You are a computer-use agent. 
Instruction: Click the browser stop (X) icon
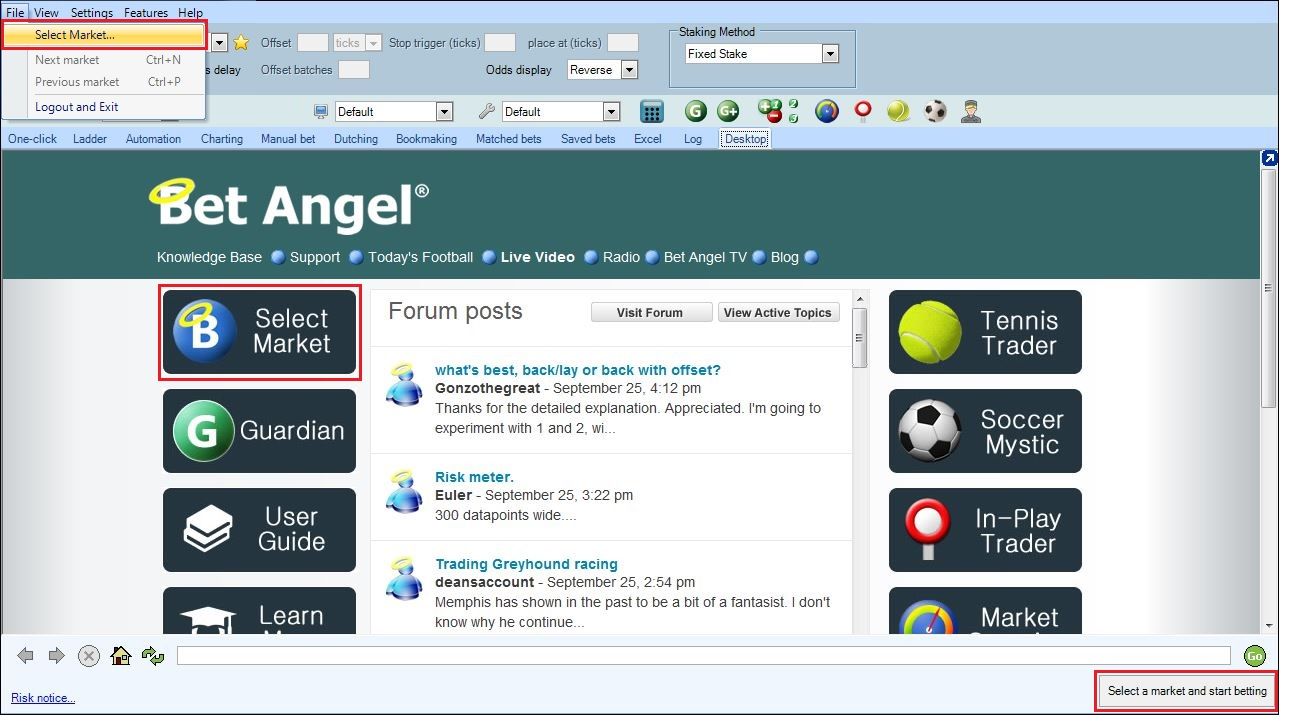coord(89,656)
